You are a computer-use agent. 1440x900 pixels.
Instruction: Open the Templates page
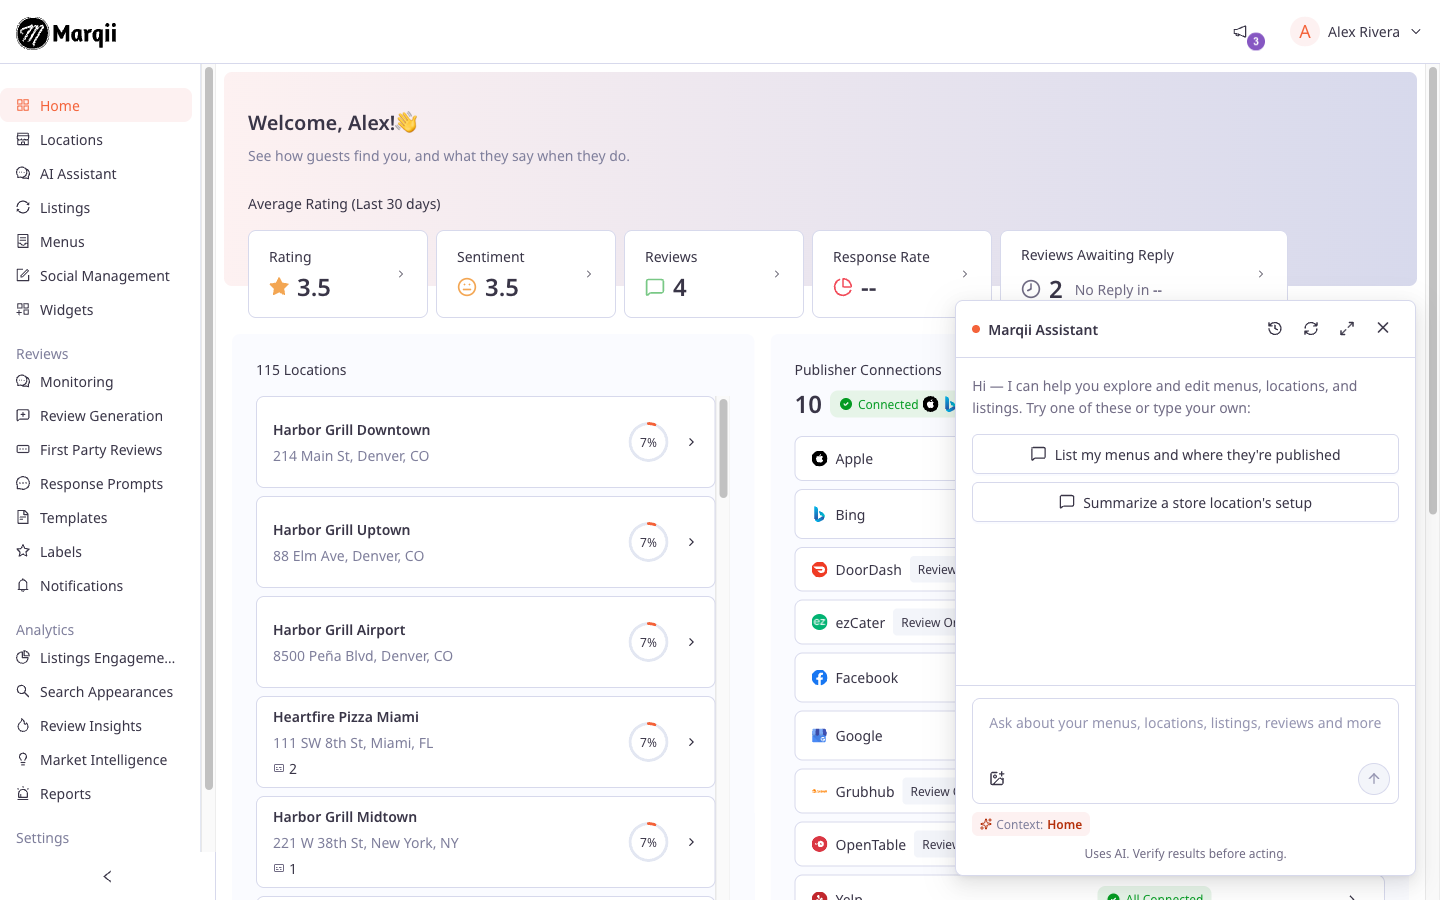click(x=96, y=518)
